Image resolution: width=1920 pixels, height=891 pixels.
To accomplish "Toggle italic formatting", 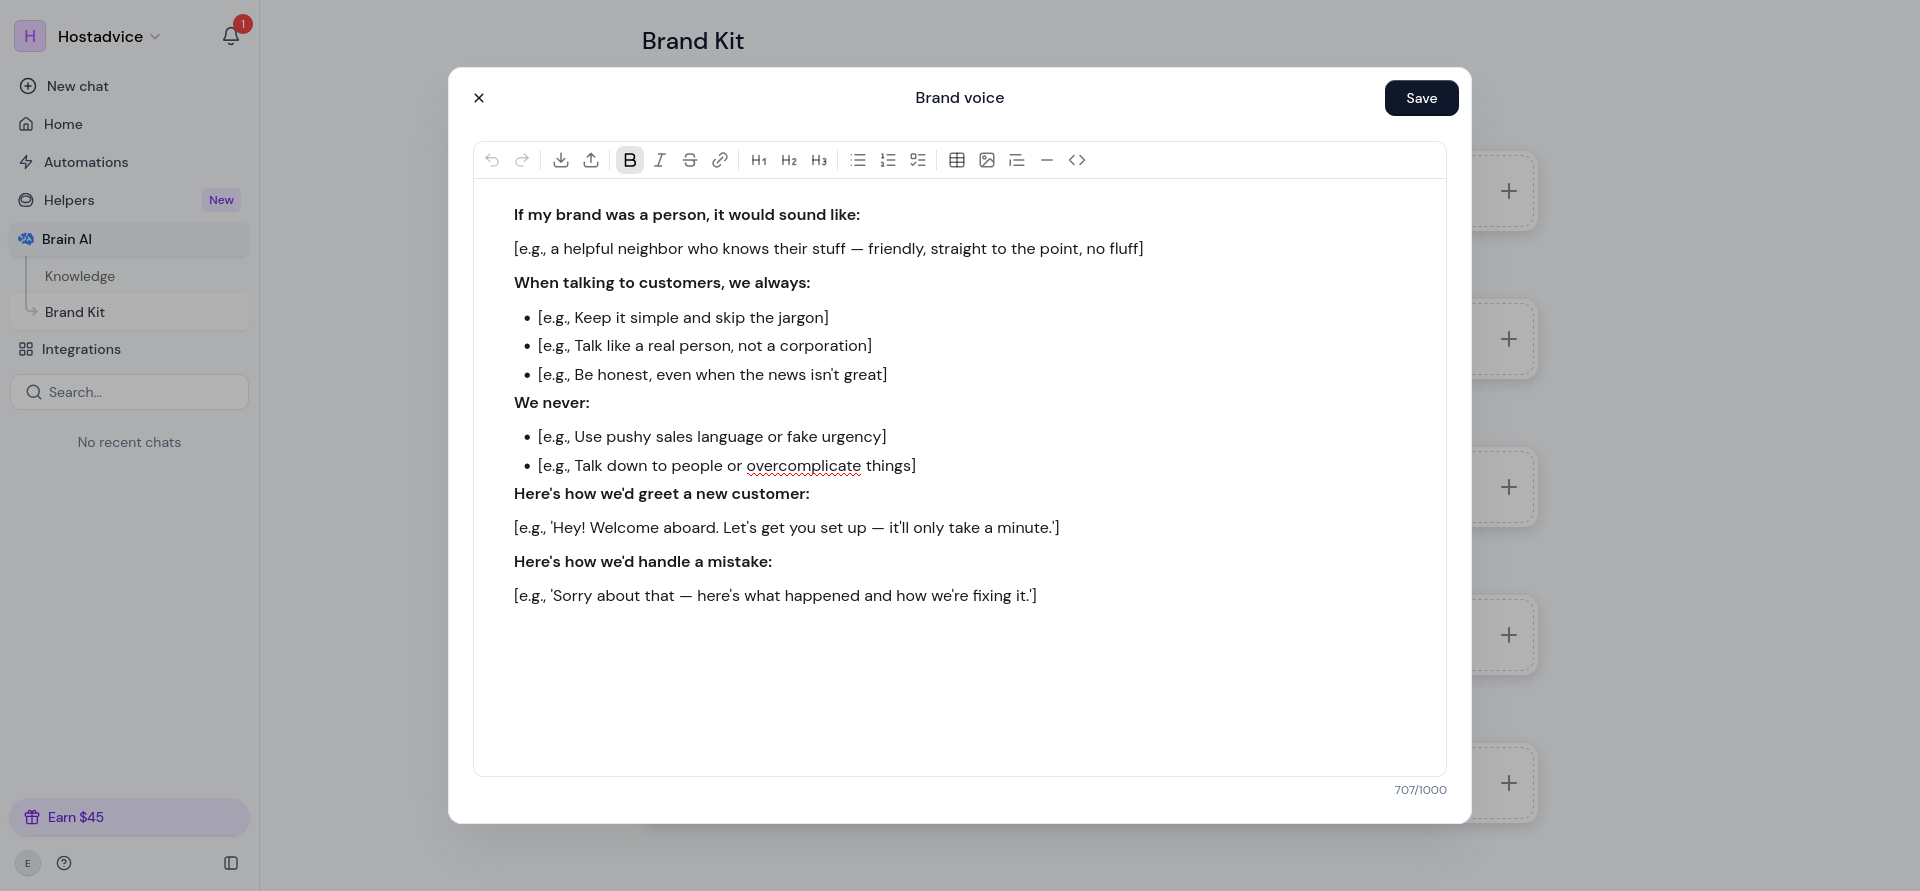I will point(660,160).
